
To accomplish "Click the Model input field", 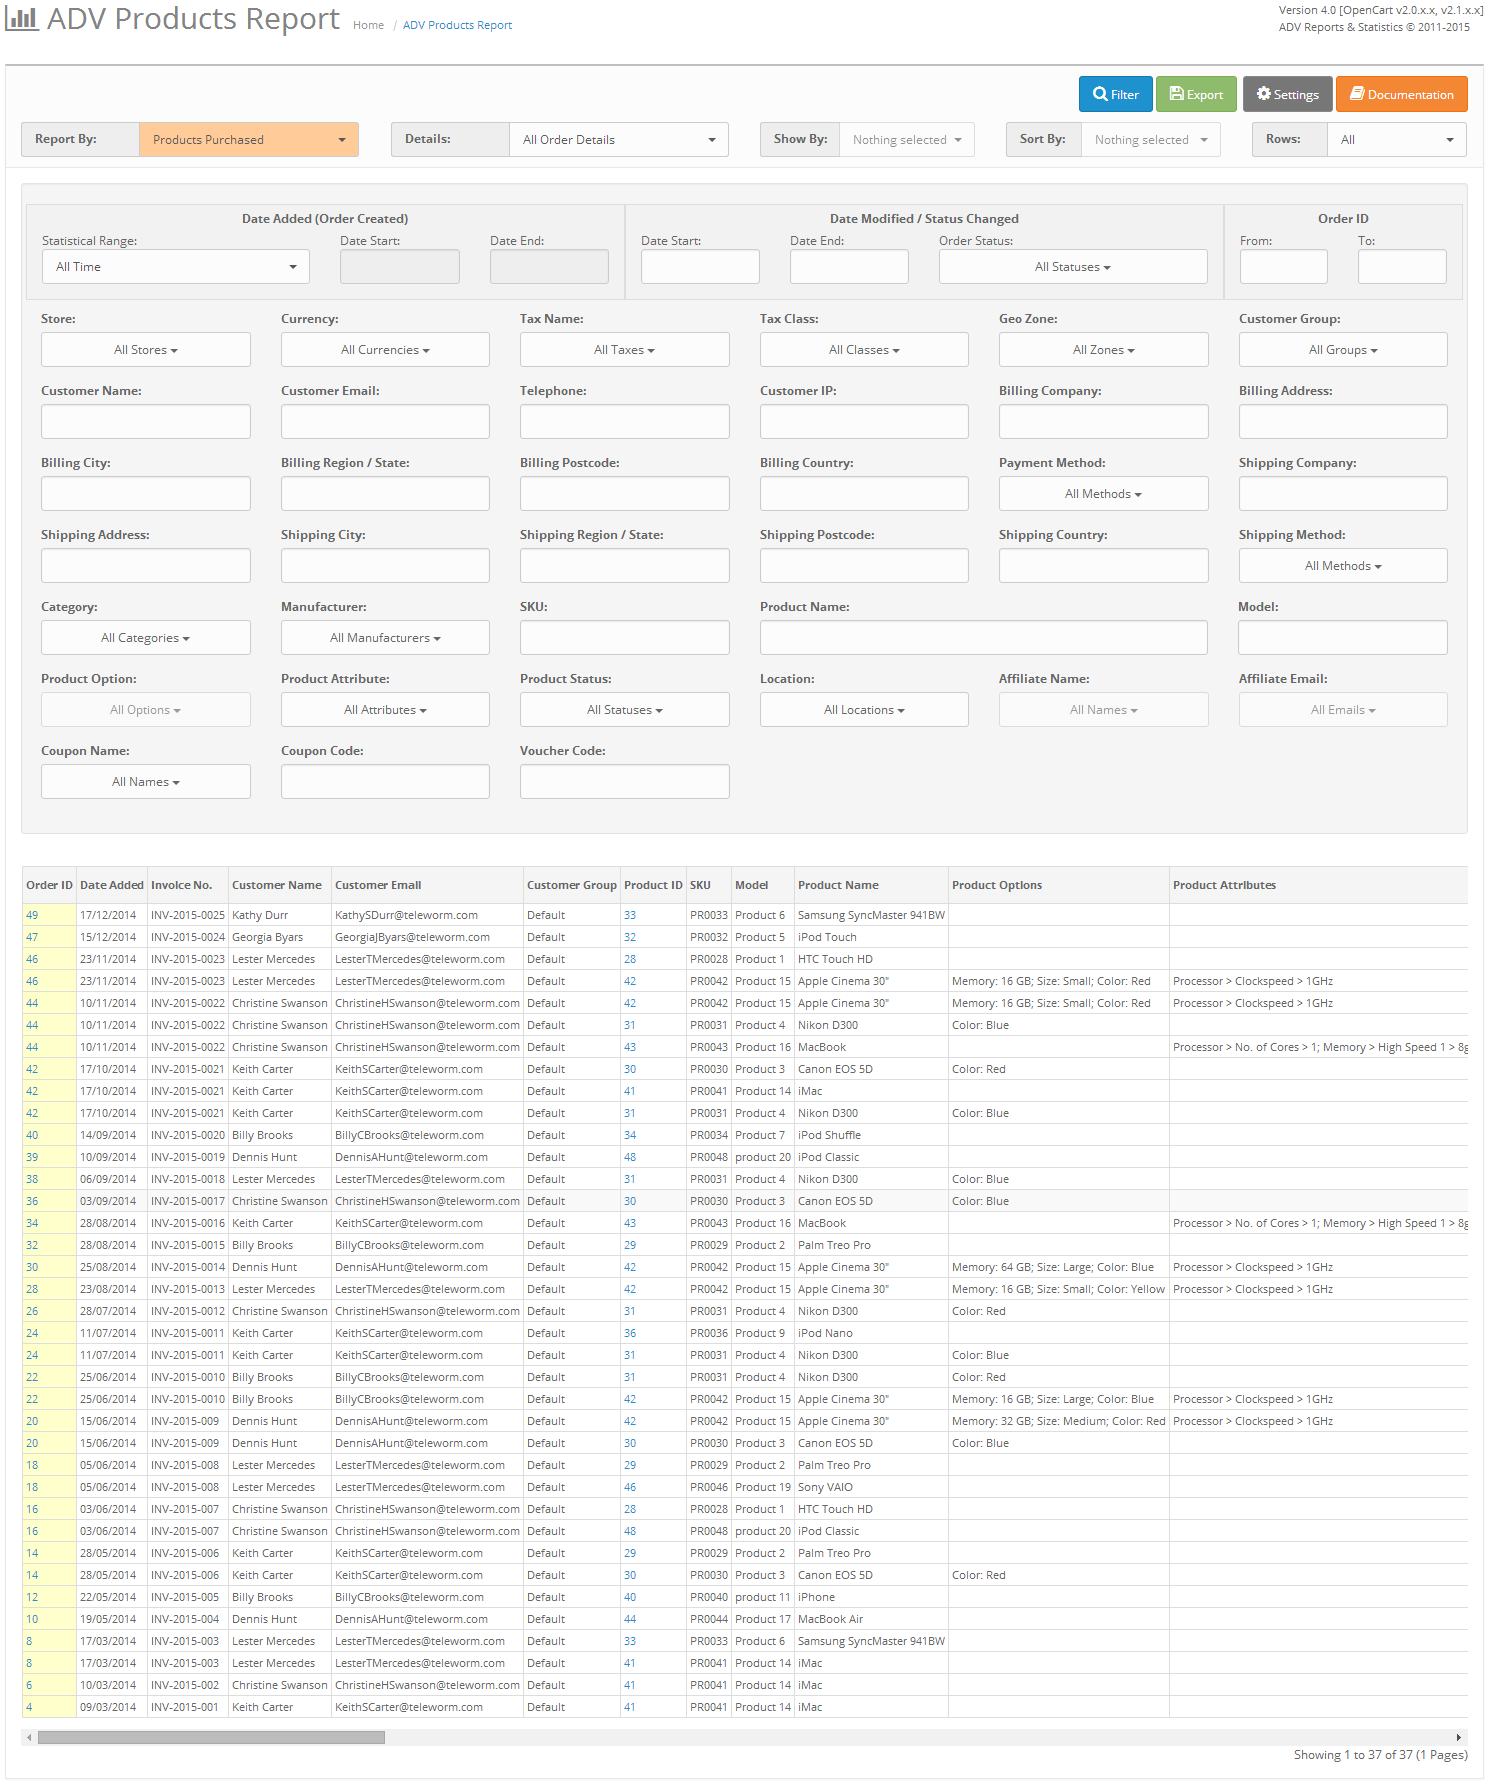I will (x=1343, y=638).
